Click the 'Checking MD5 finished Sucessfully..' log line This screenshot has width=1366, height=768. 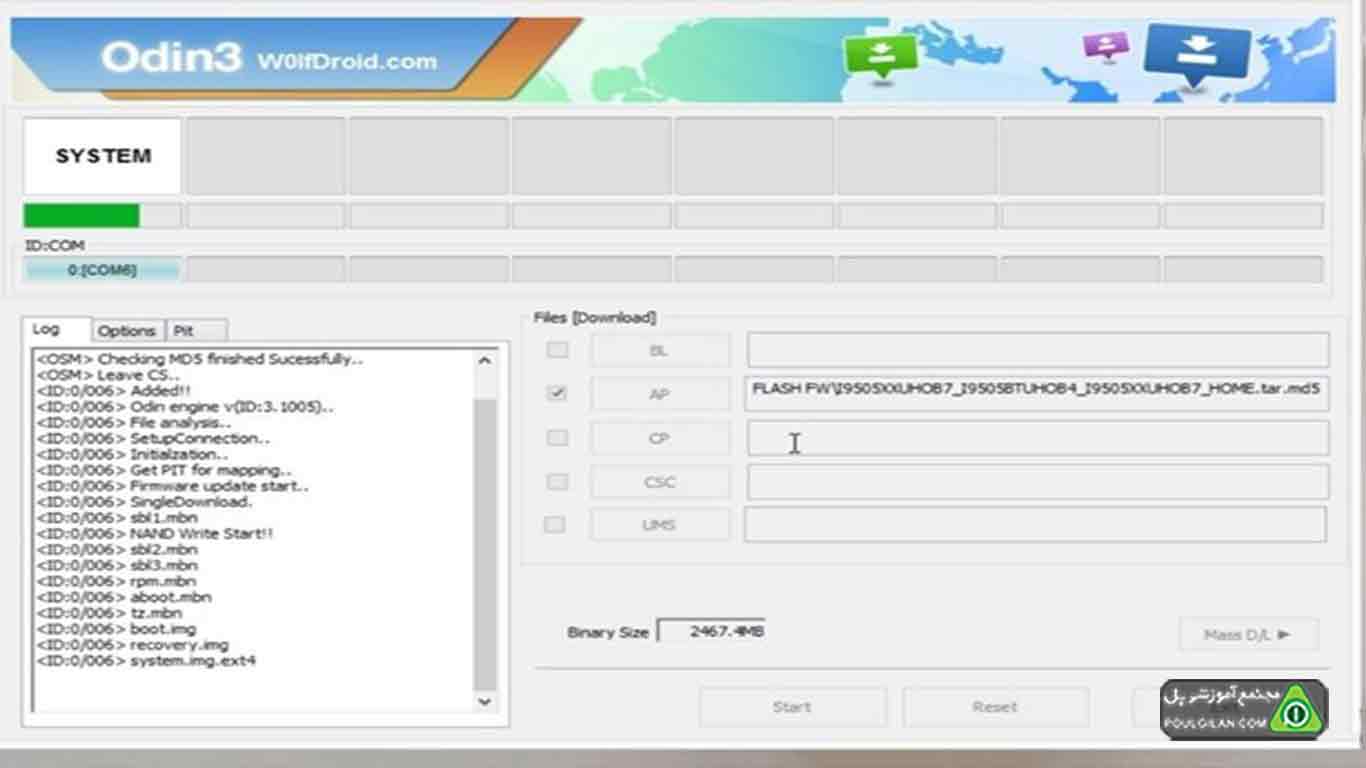[200, 359]
